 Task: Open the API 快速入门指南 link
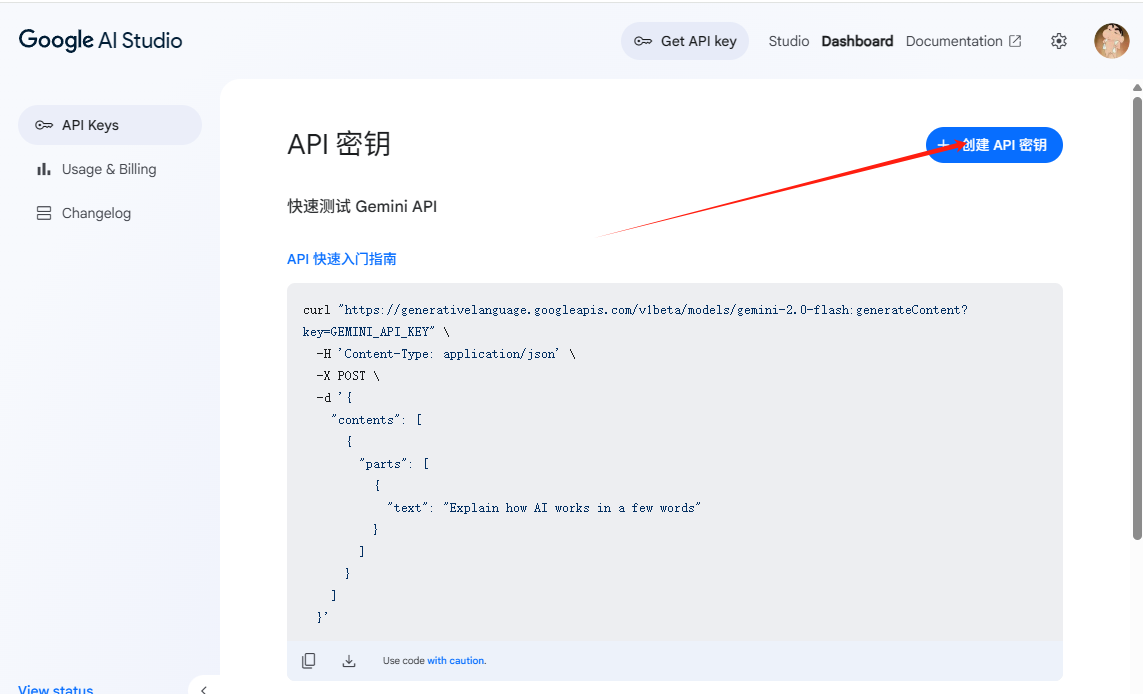pyautogui.click(x=342, y=259)
